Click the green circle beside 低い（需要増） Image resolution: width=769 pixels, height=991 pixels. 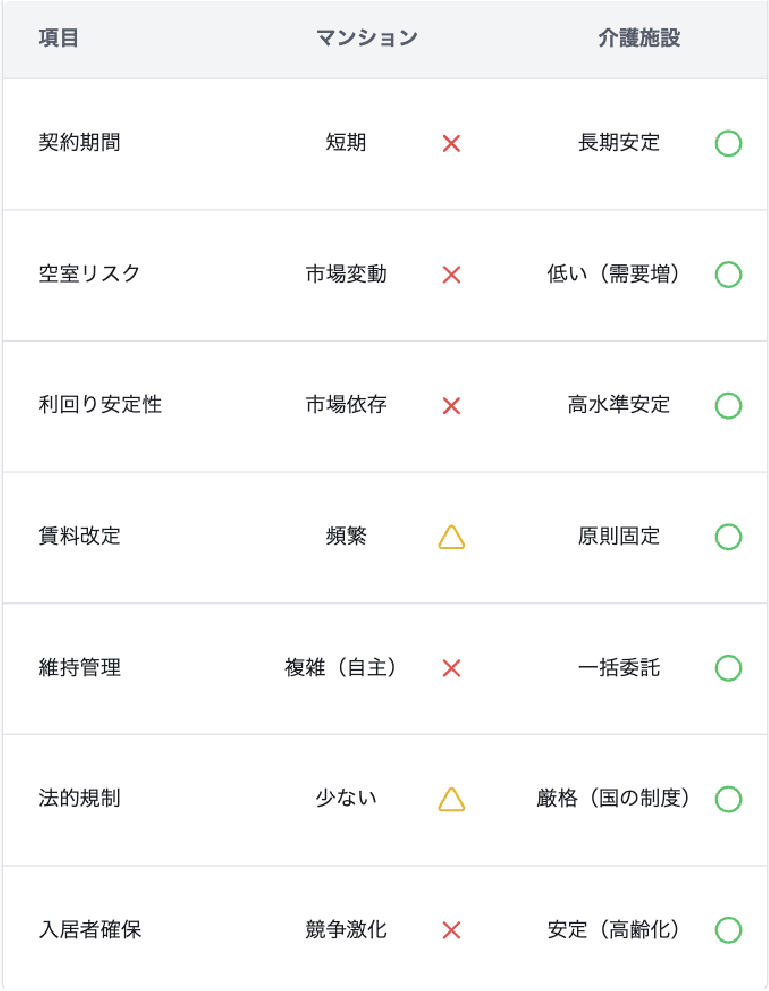[x=728, y=275]
